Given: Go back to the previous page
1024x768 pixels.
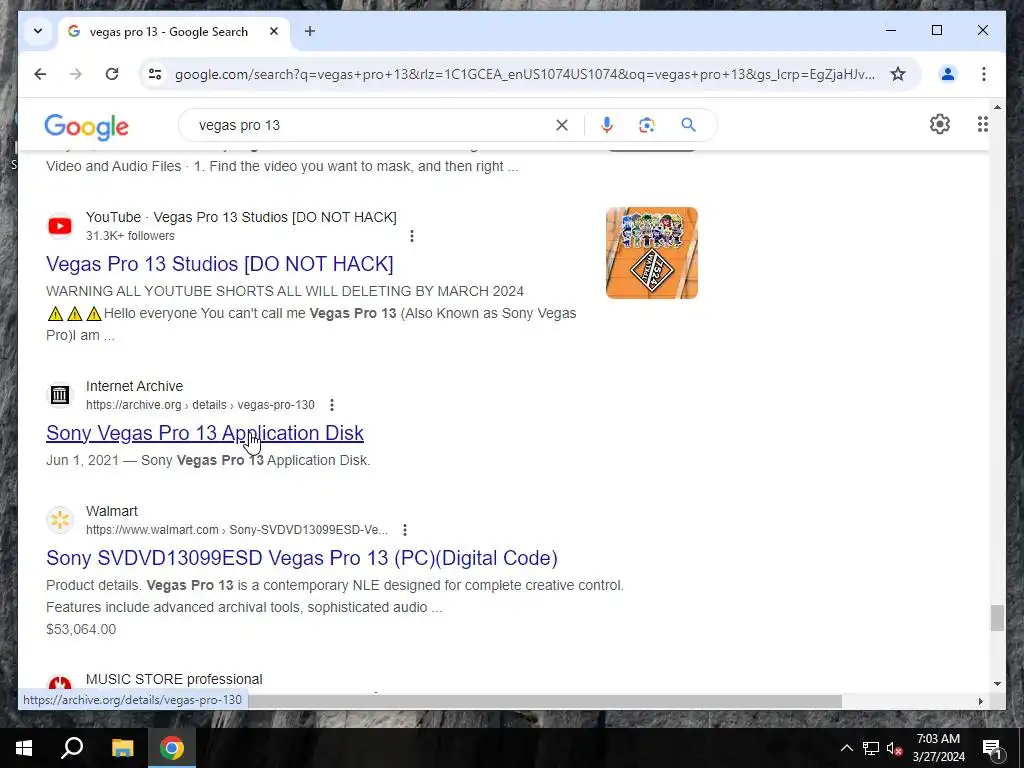Looking at the screenshot, I should (x=40, y=74).
